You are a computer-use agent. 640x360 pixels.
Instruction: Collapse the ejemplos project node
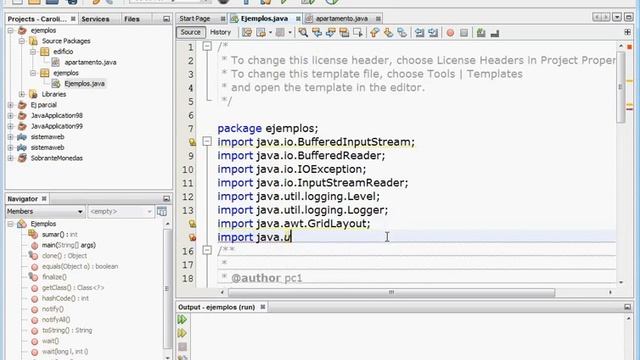click(11, 31)
